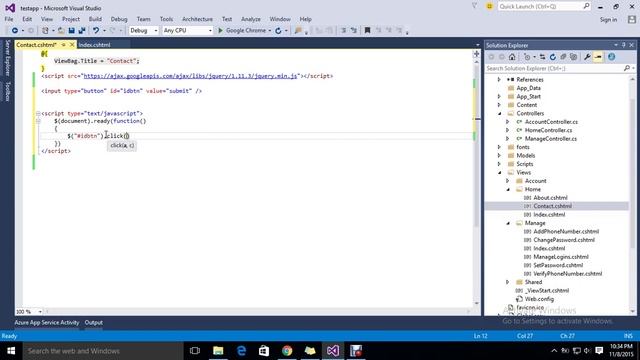Image resolution: width=640 pixels, height=360 pixels.
Task: Click Sync with Active Document icon
Action: point(542,57)
